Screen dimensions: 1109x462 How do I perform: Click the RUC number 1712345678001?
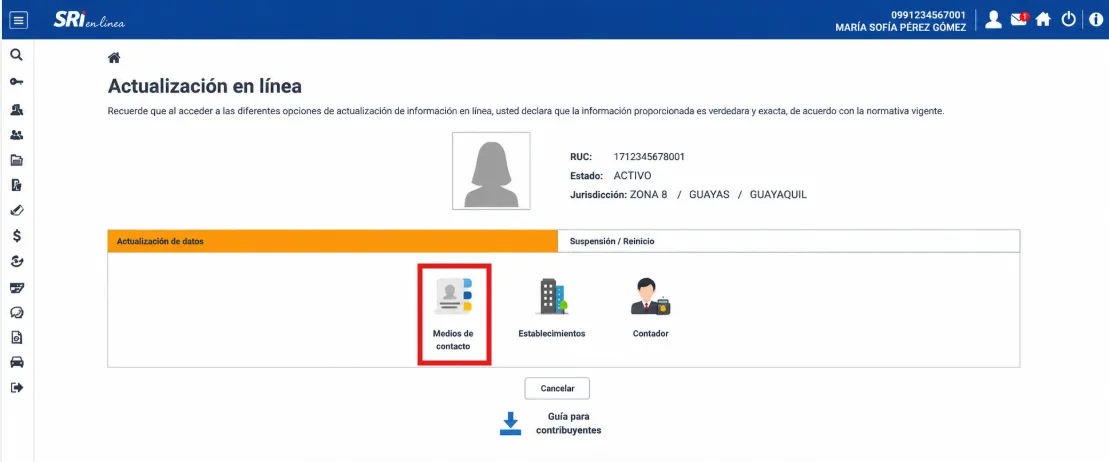[x=649, y=156]
